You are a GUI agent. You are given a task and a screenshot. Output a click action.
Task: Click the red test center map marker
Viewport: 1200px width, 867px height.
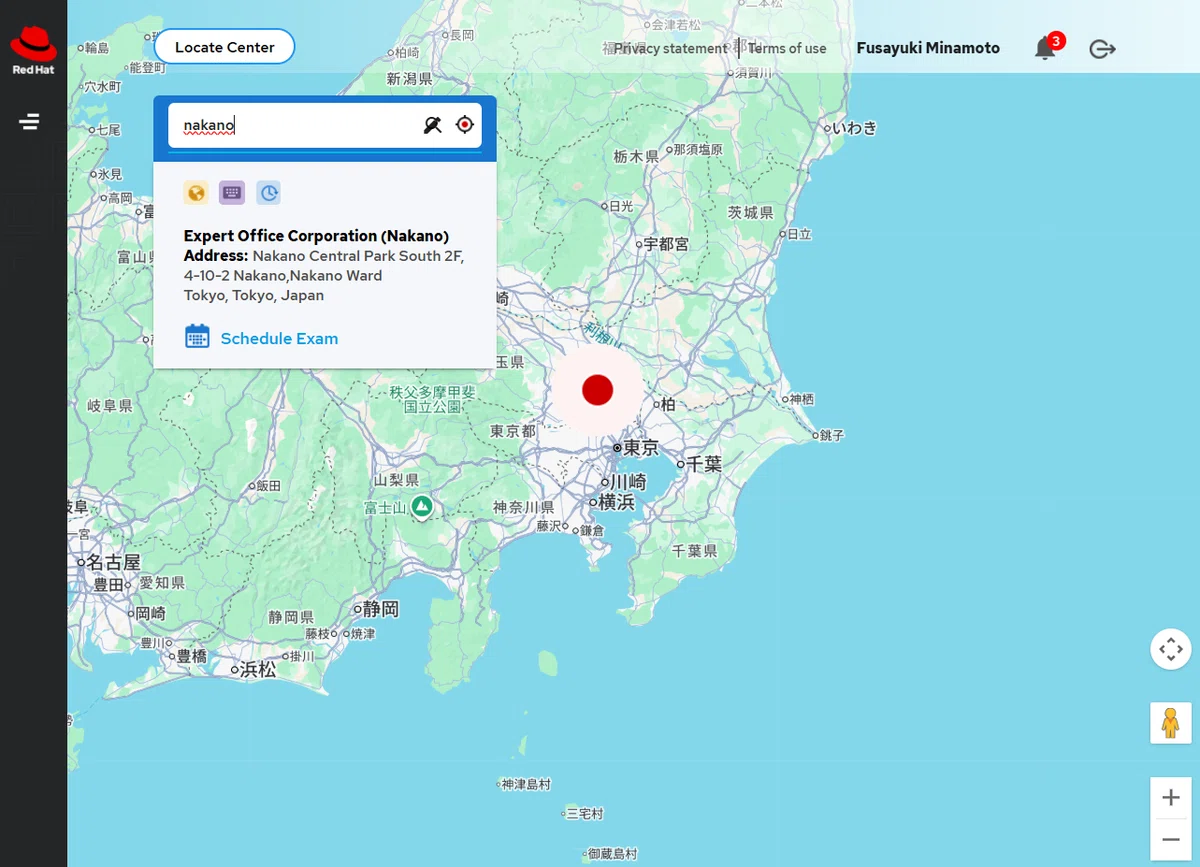click(597, 390)
